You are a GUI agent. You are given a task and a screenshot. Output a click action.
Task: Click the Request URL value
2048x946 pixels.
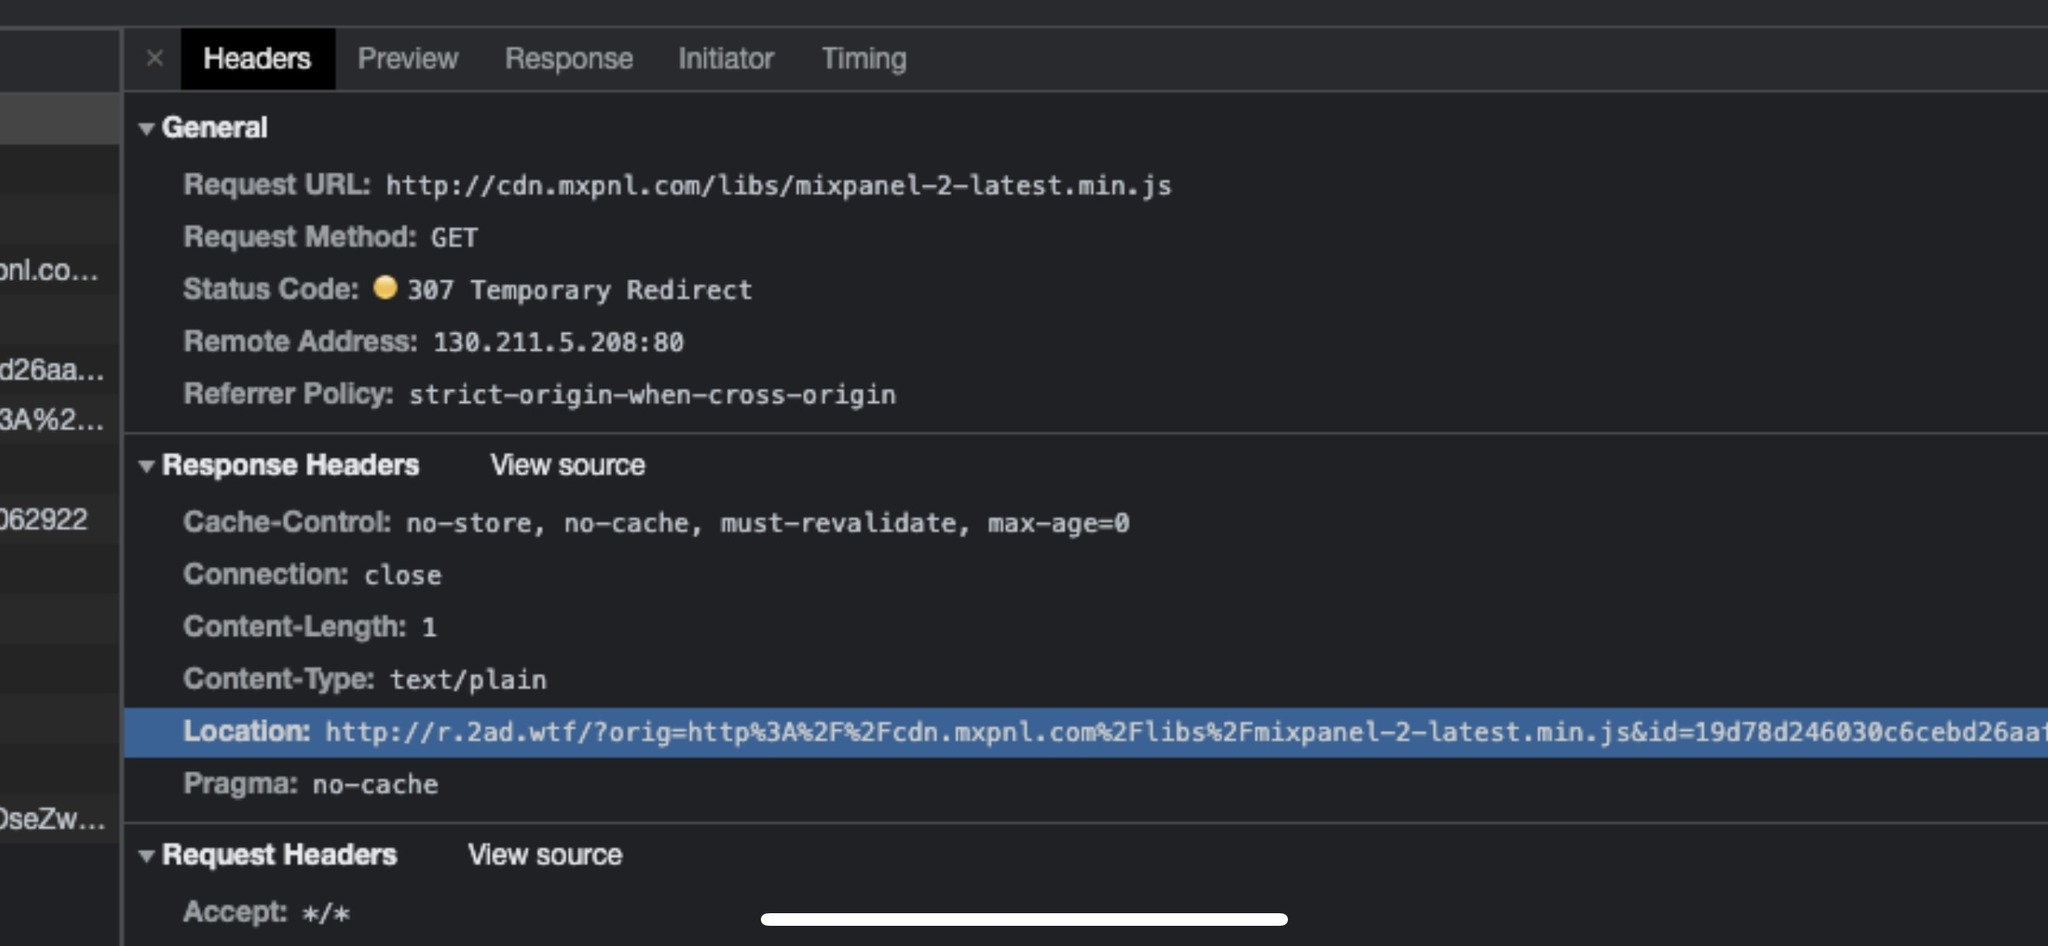coord(778,186)
